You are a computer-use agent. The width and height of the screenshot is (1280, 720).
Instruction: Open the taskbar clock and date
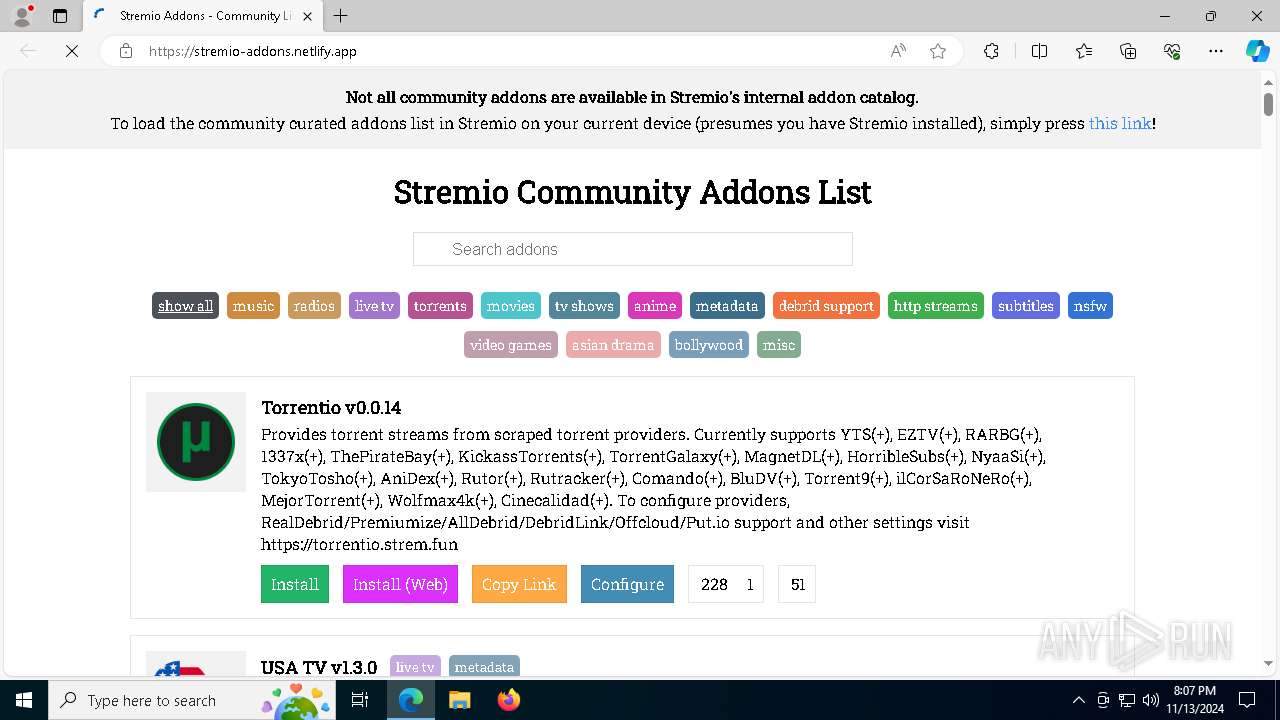click(1194, 700)
